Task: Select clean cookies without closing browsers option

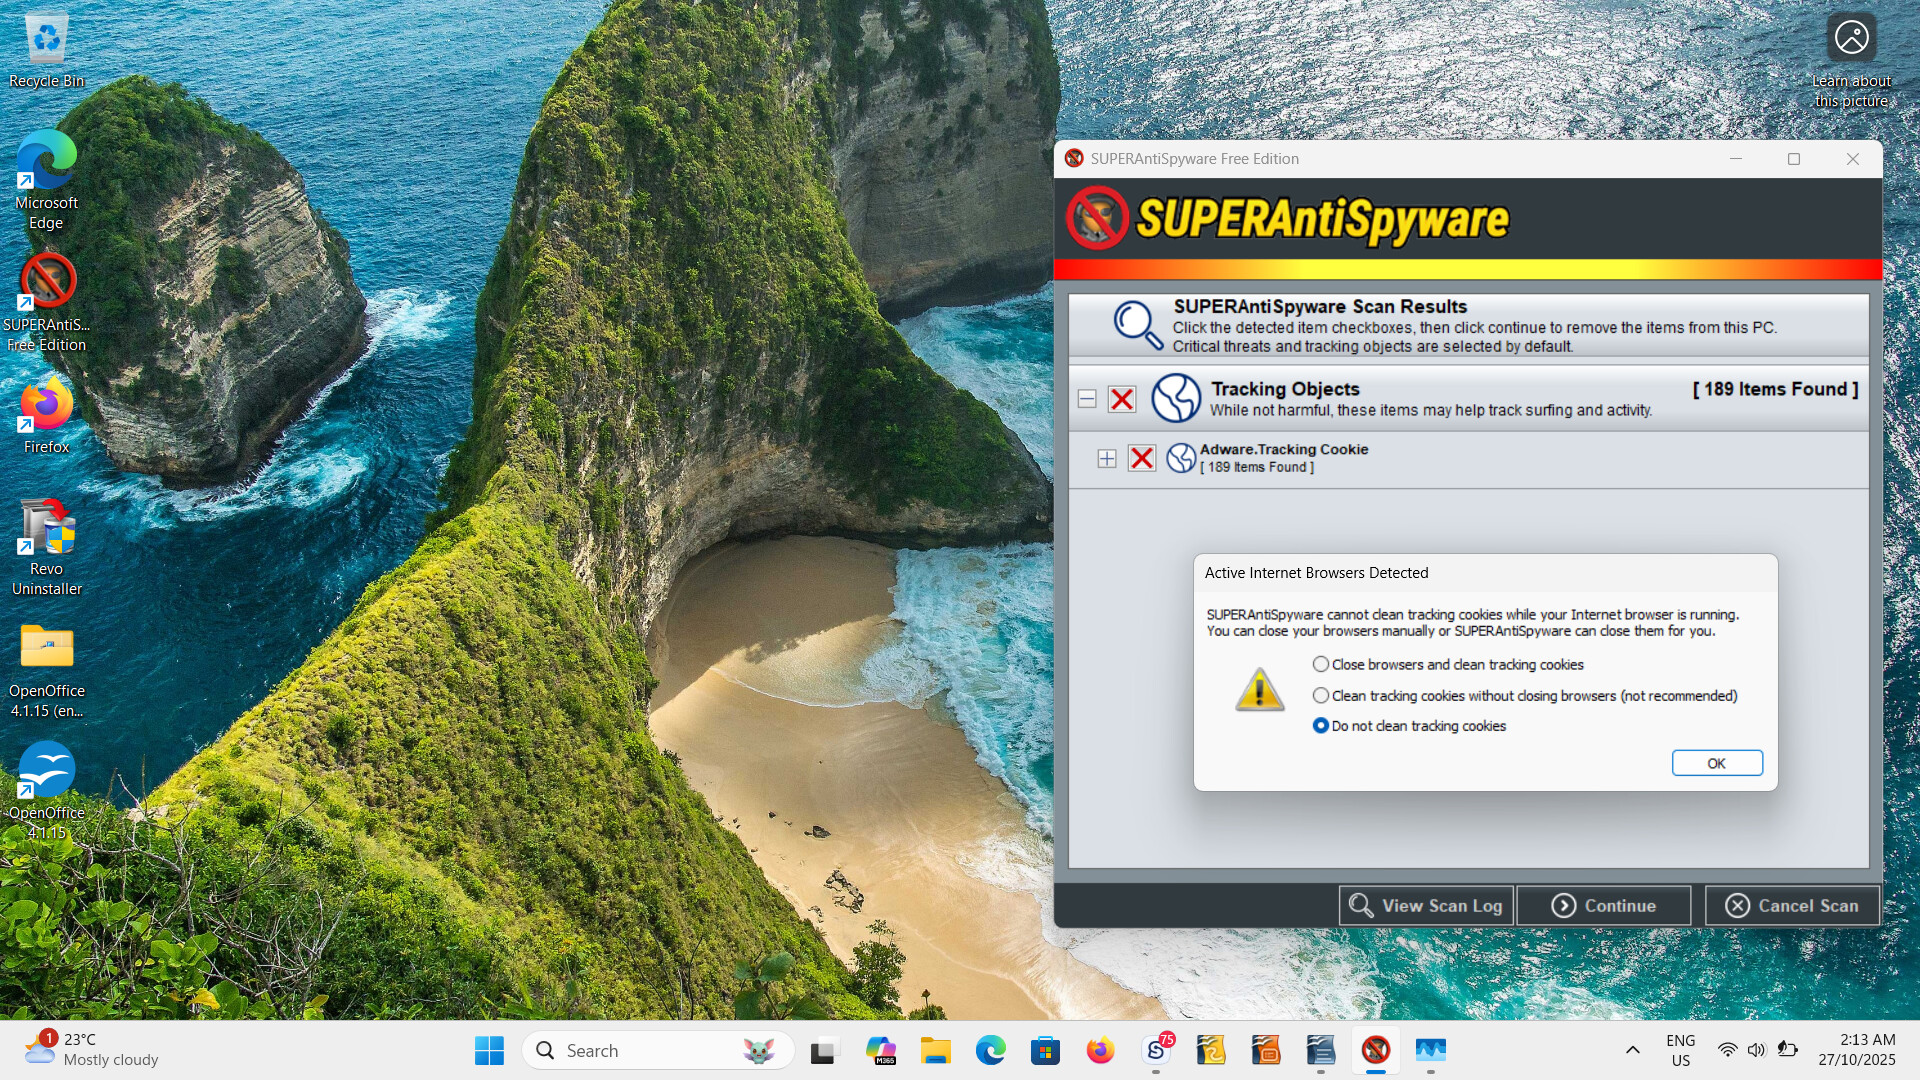Action: (x=1321, y=696)
